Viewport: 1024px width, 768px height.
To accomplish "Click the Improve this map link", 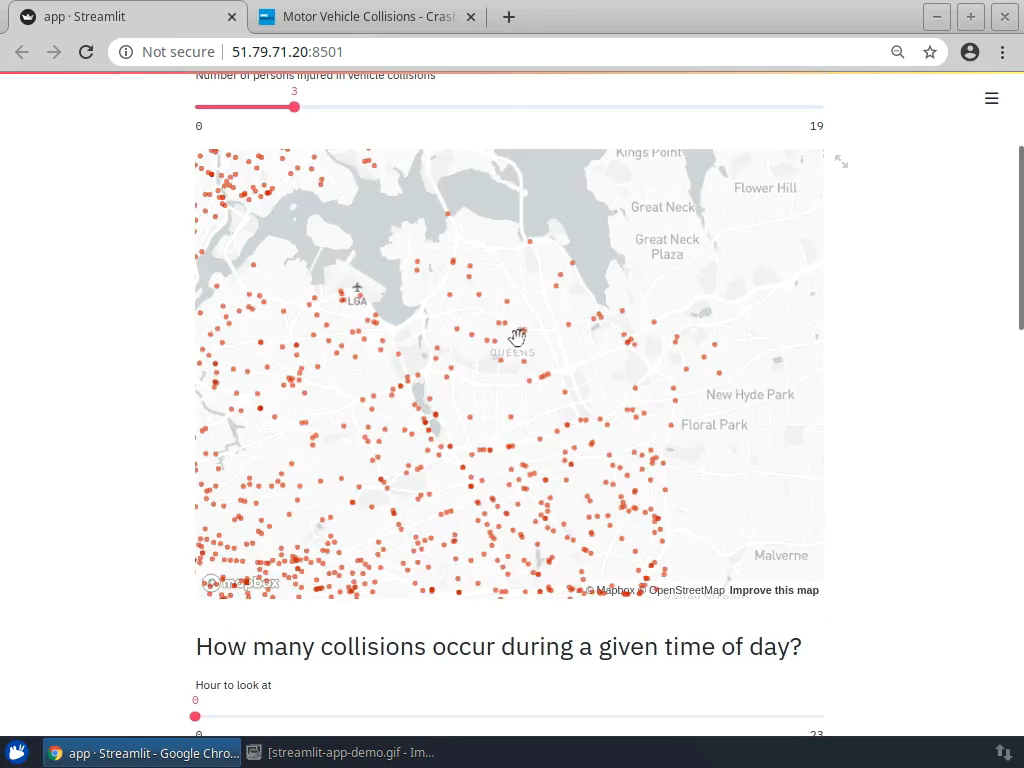I will click(774, 590).
